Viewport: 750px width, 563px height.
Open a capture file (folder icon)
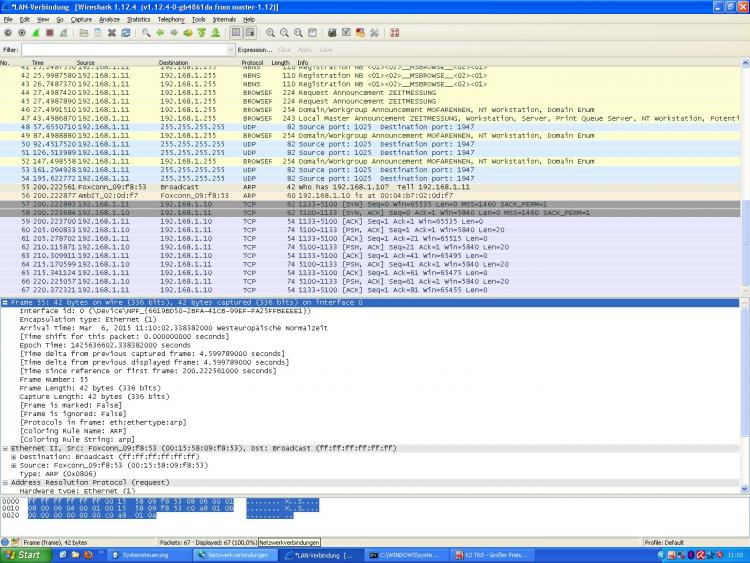point(84,33)
